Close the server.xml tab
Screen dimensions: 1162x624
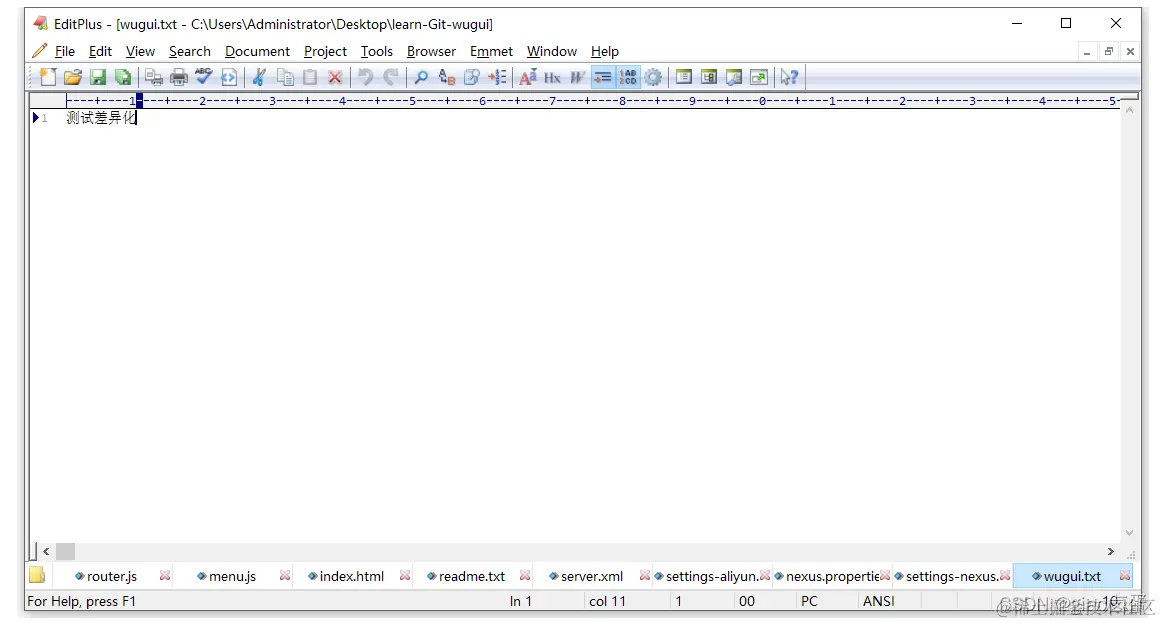(x=645, y=576)
